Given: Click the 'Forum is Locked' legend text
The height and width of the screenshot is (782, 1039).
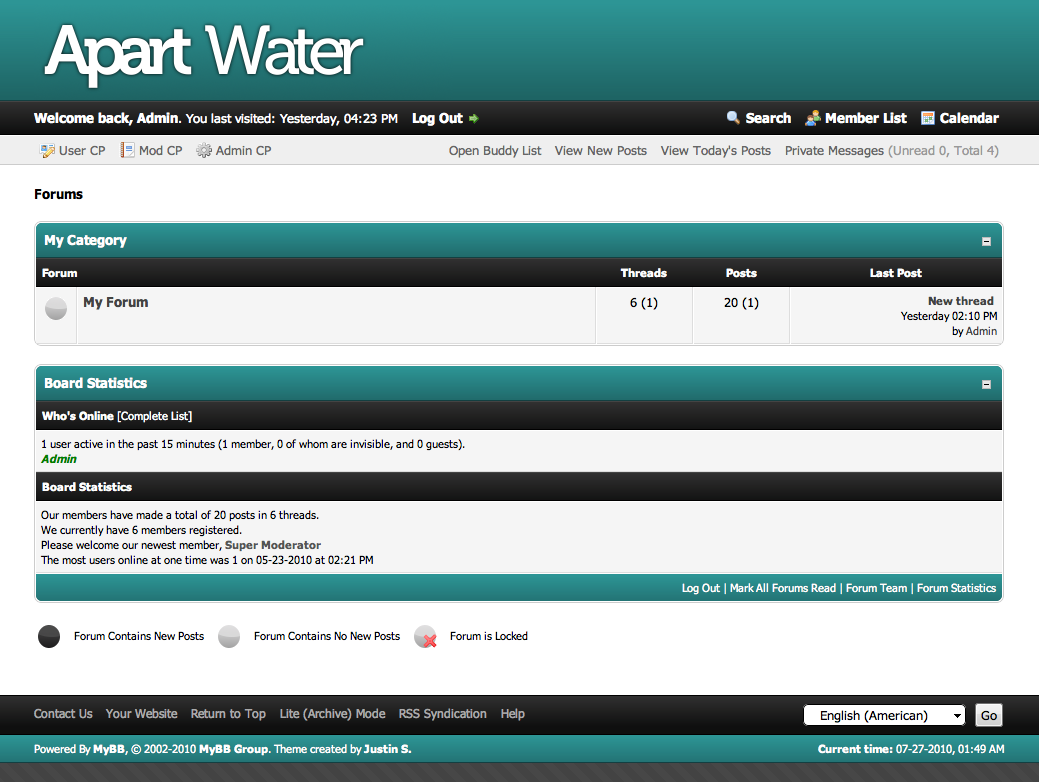Looking at the screenshot, I should point(488,636).
